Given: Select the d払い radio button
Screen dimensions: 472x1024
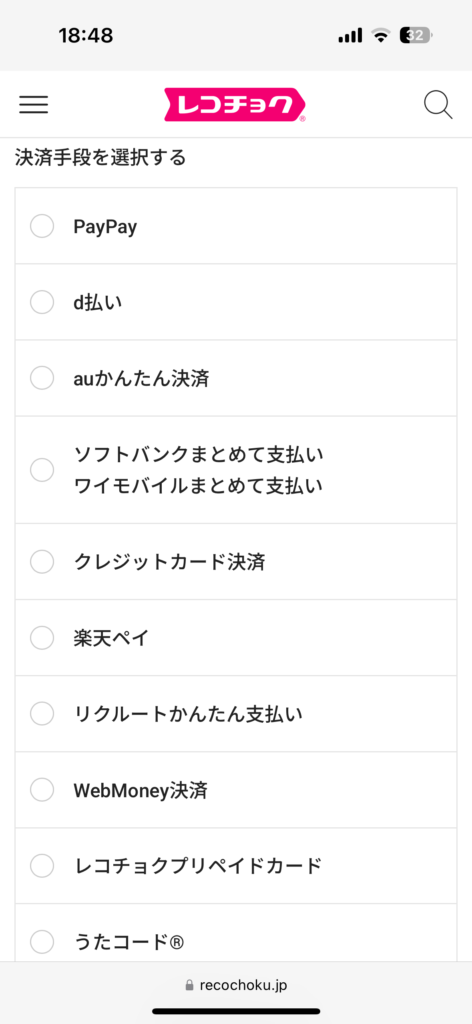Looking at the screenshot, I should 42,302.
